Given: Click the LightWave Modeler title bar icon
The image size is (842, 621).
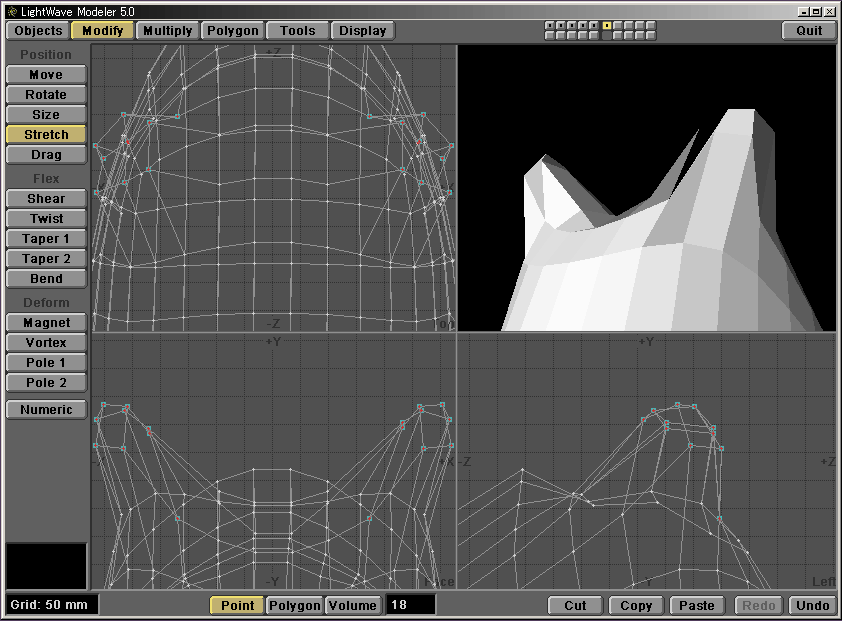Looking at the screenshot, I should coord(11,10).
